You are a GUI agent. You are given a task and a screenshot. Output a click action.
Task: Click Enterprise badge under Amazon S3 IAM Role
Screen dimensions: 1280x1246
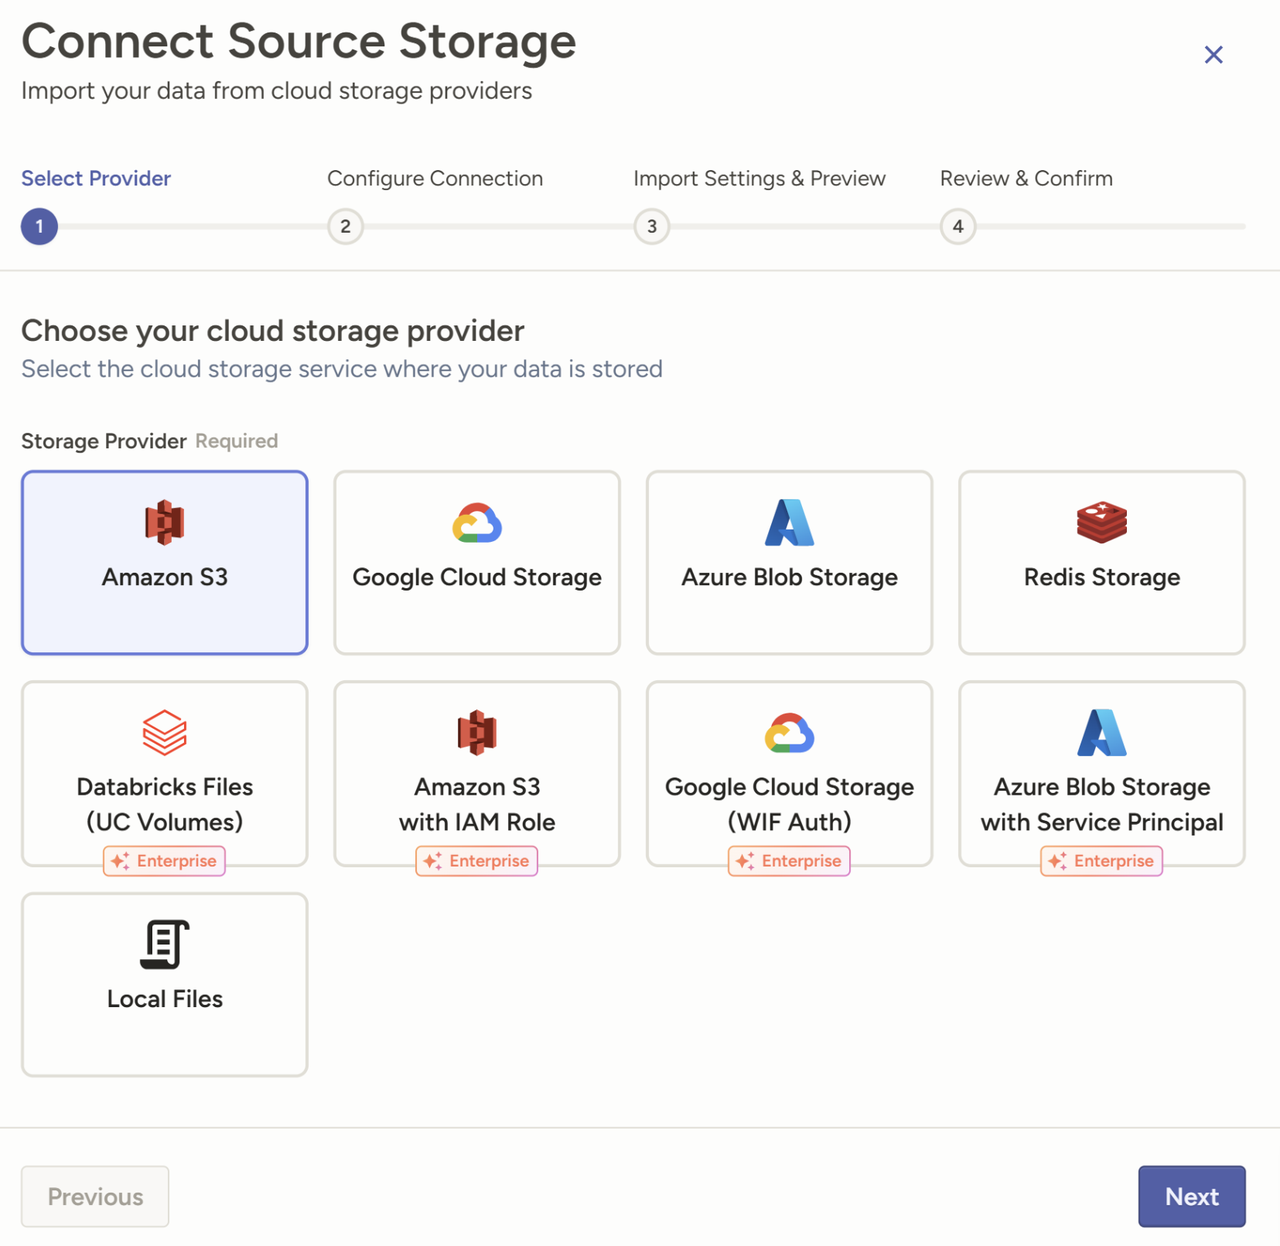click(477, 861)
